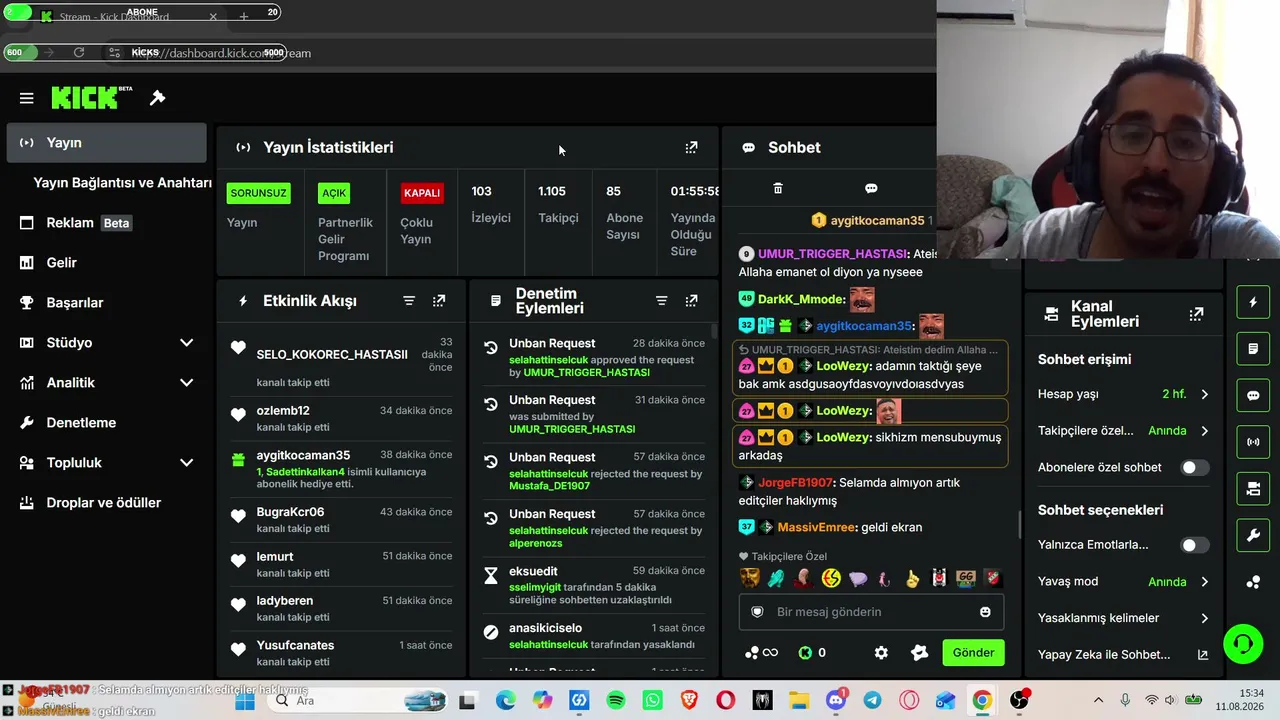Image resolution: width=1280 pixels, height=720 pixels.
Task: Open Yavaş mod setting chevron
Action: [1204, 582]
